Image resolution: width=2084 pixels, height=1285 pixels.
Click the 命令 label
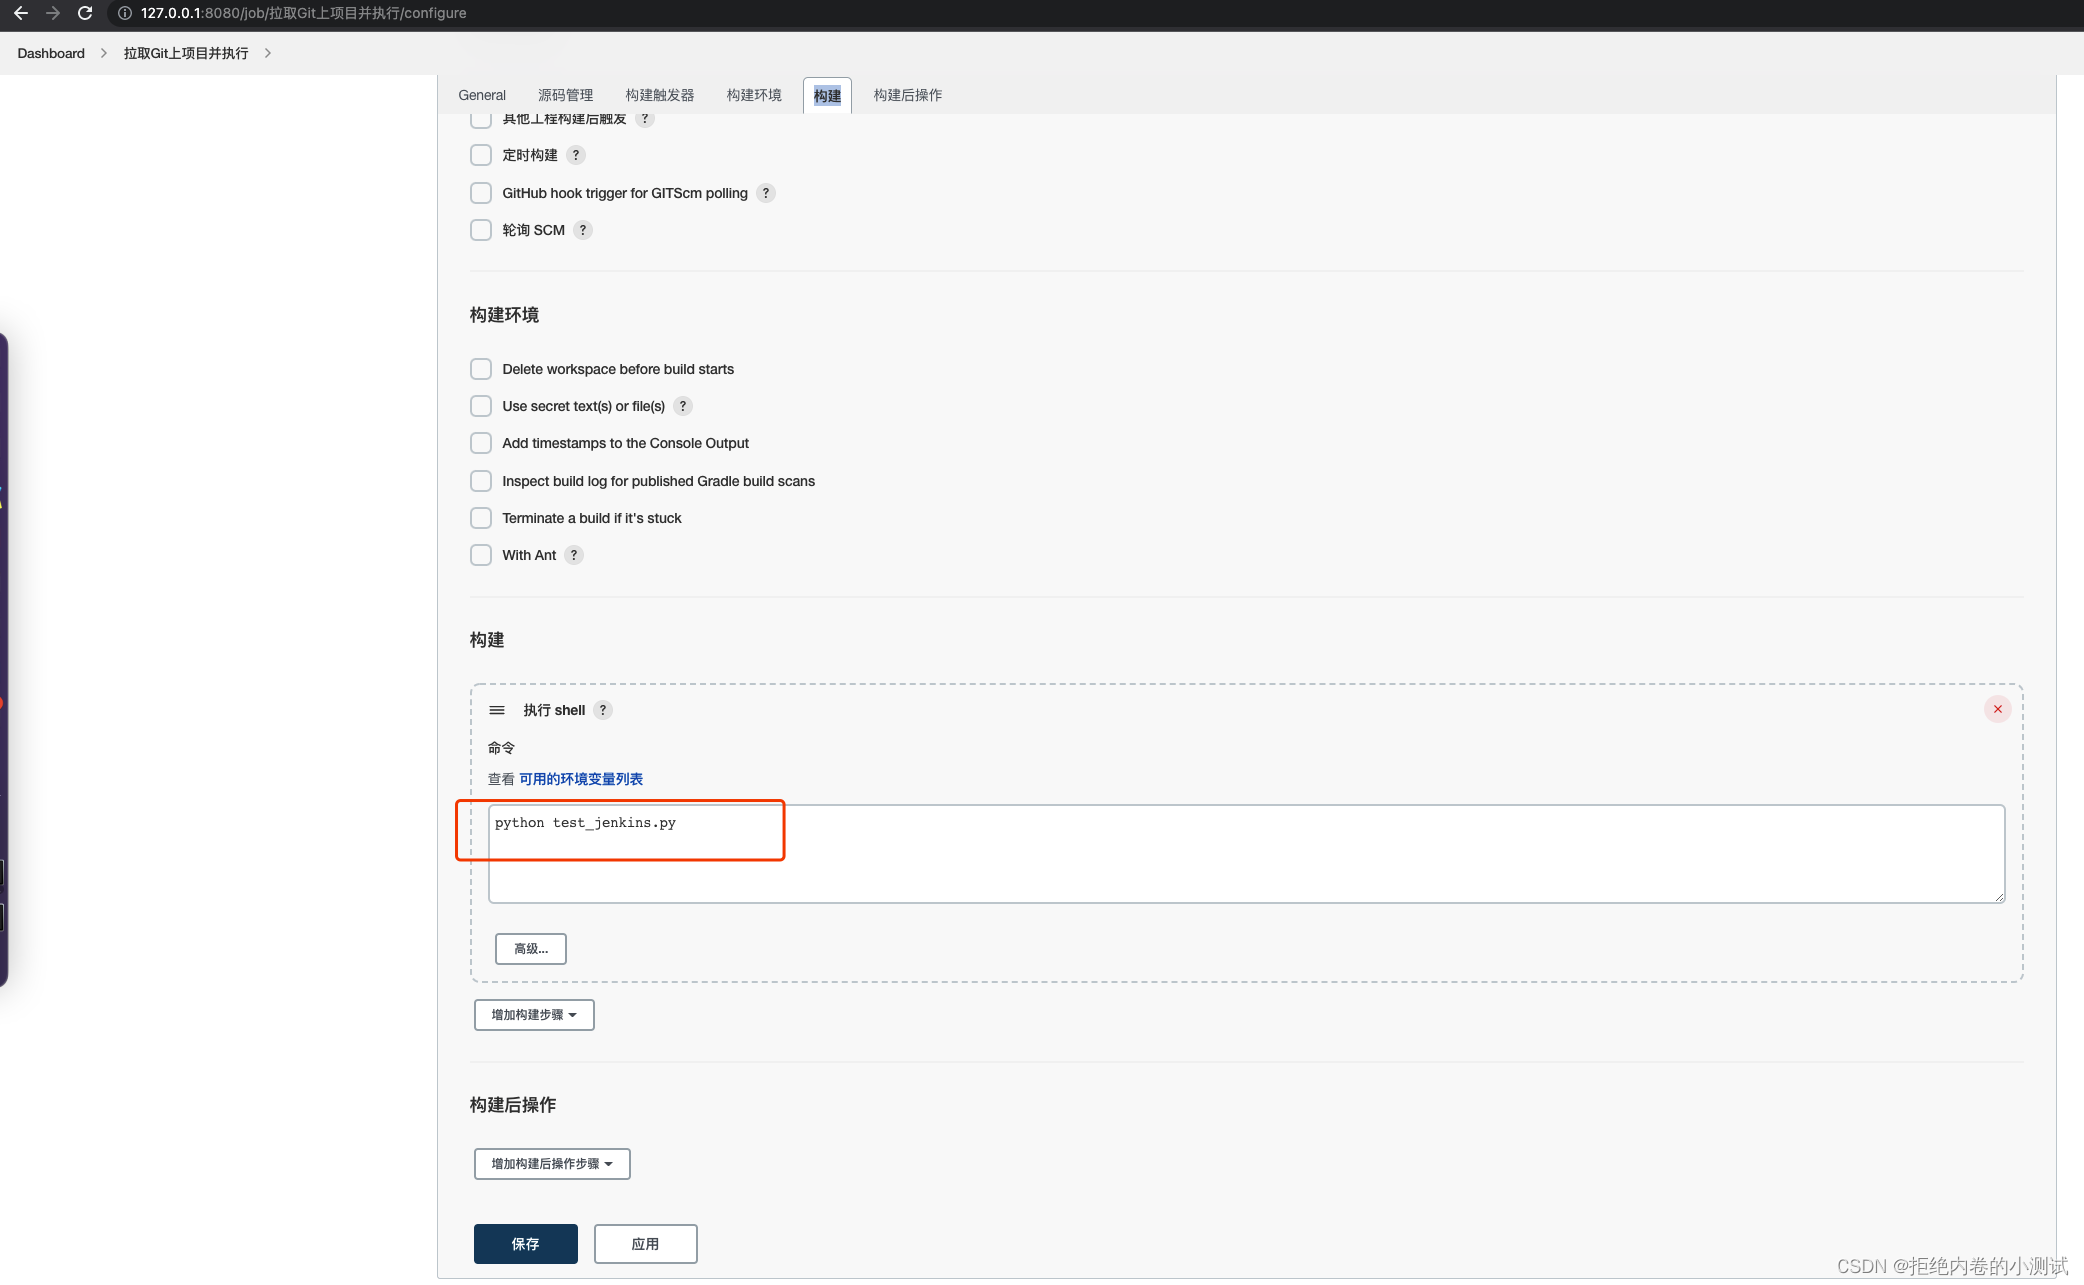[501, 748]
